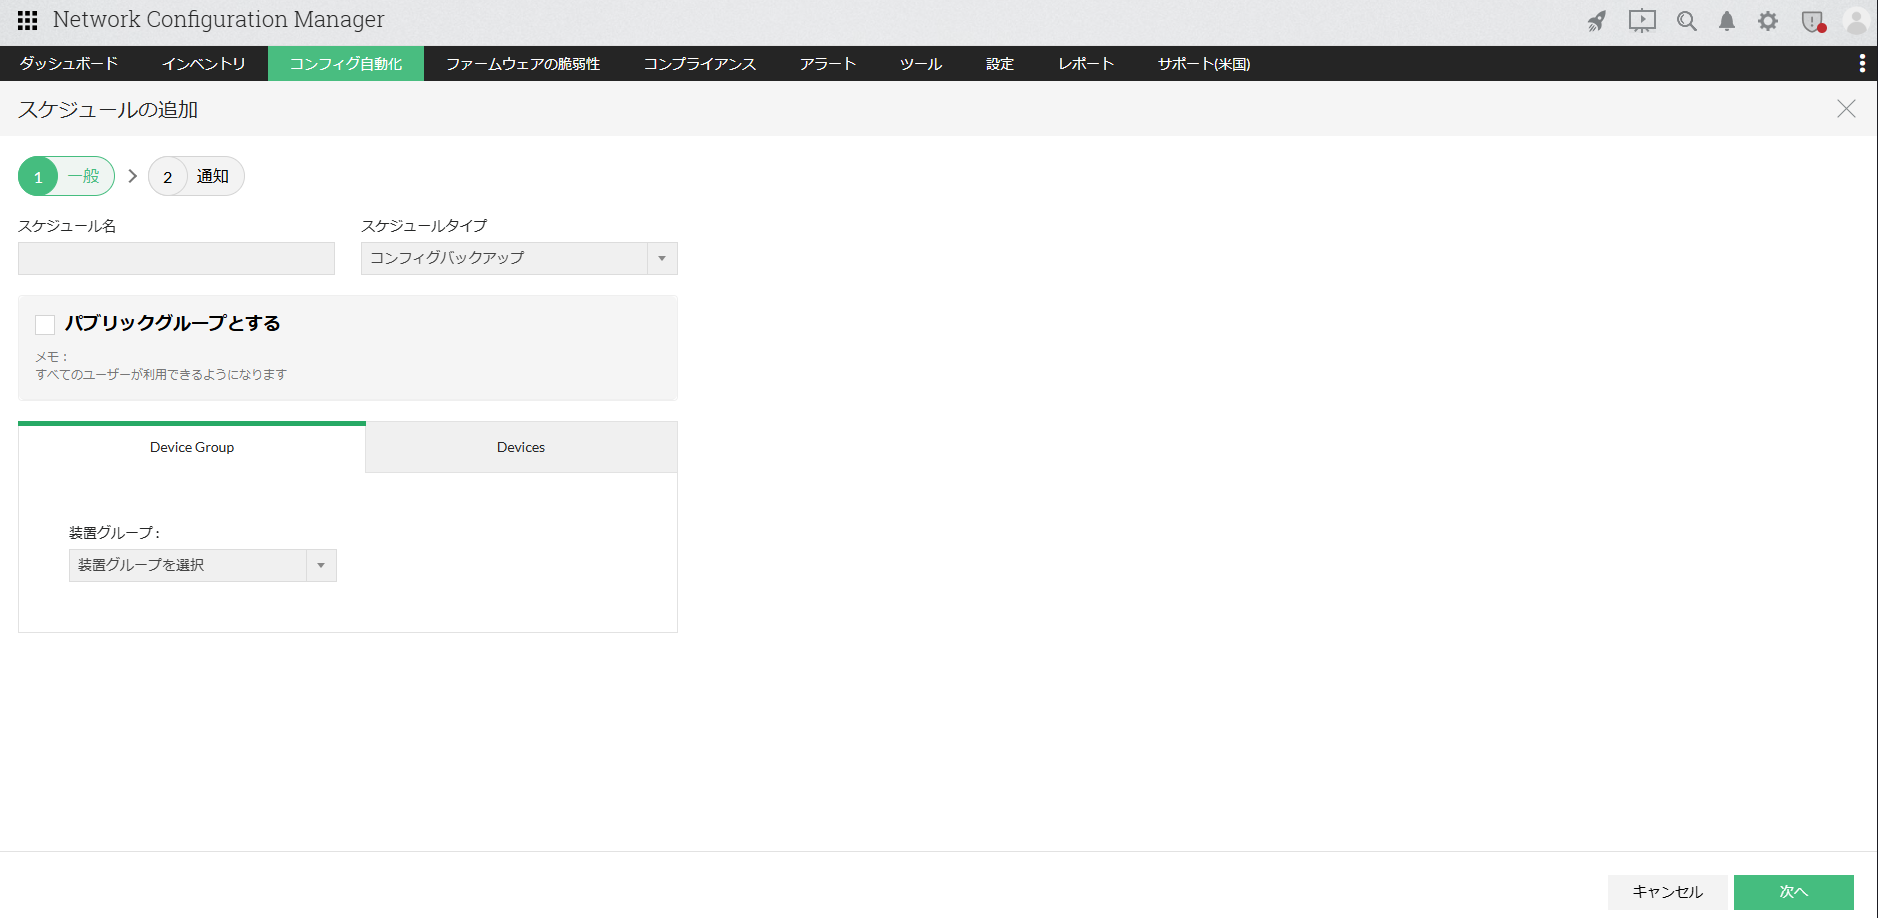The height and width of the screenshot is (918, 1878).
Task: Select wizard step 1 一般
Action: pyautogui.click(x=66, y=176)
